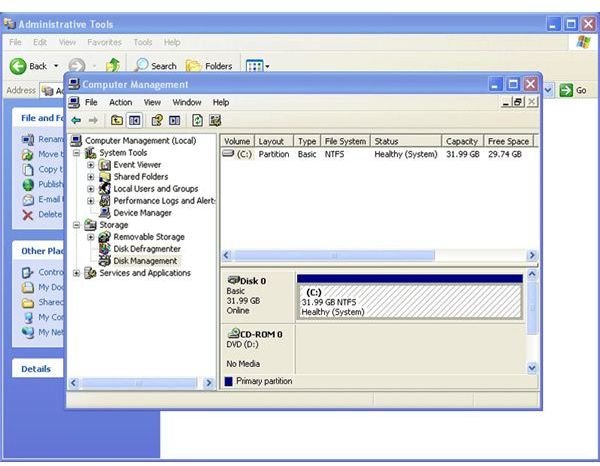Select Event Viewer in the tree
600x466 pixels.
tap(137, 165)
